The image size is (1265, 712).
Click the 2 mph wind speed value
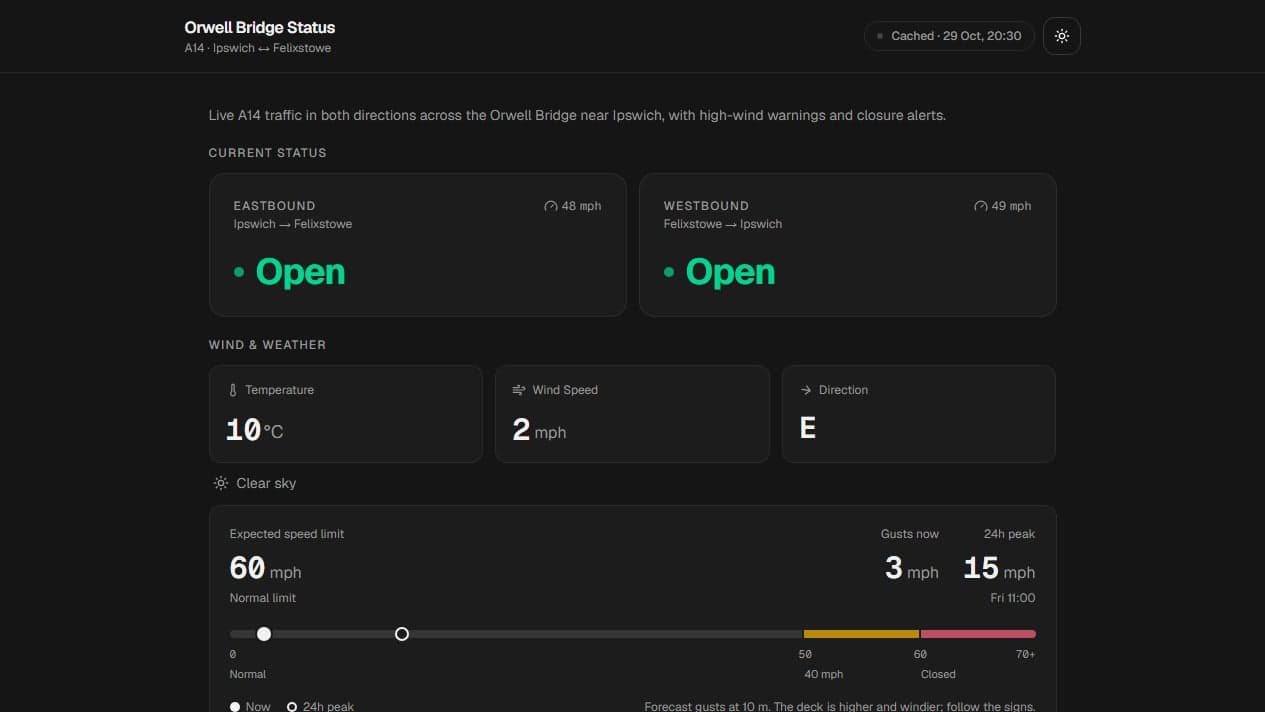(539, 430)
